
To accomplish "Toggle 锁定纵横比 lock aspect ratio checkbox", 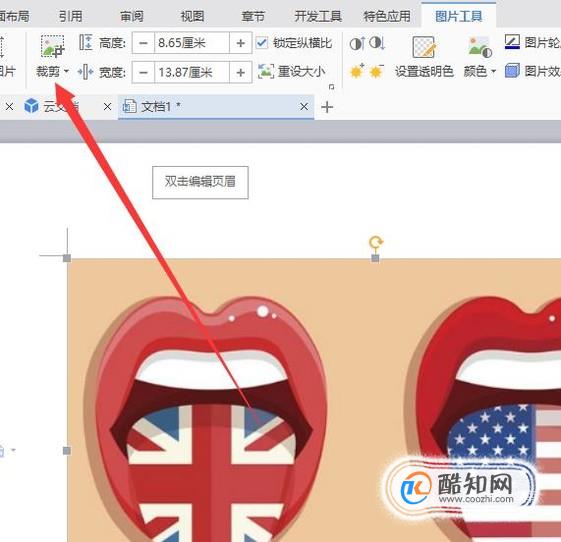I will [x=262, y=43].
